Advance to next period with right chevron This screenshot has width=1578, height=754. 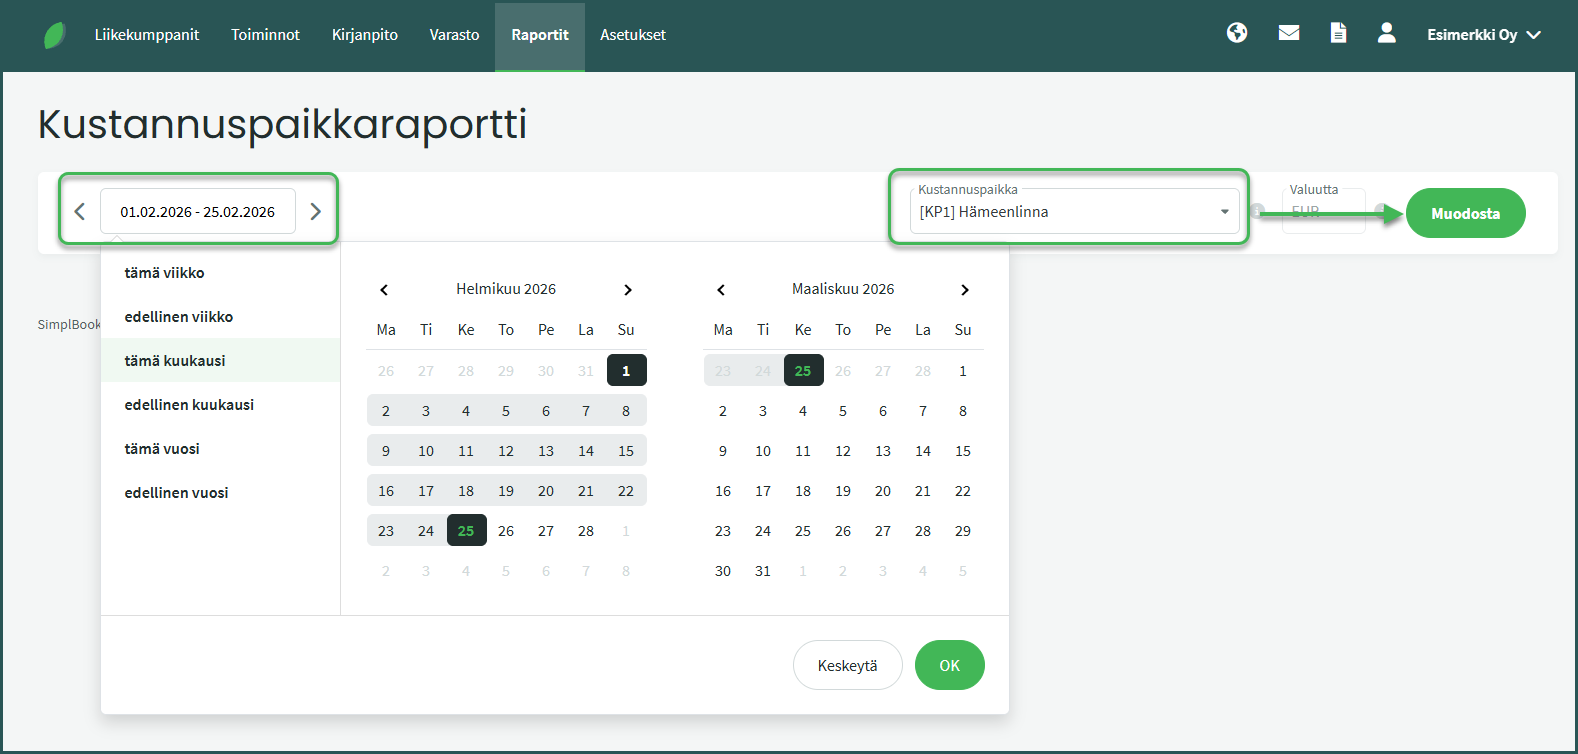coord(315,212)
